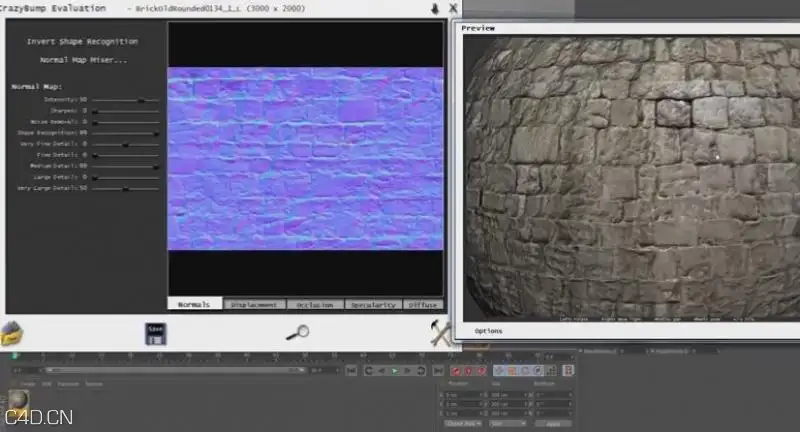Open the Function menu in material manager
This screenshot has width=800, height=432.
(68, 384)
